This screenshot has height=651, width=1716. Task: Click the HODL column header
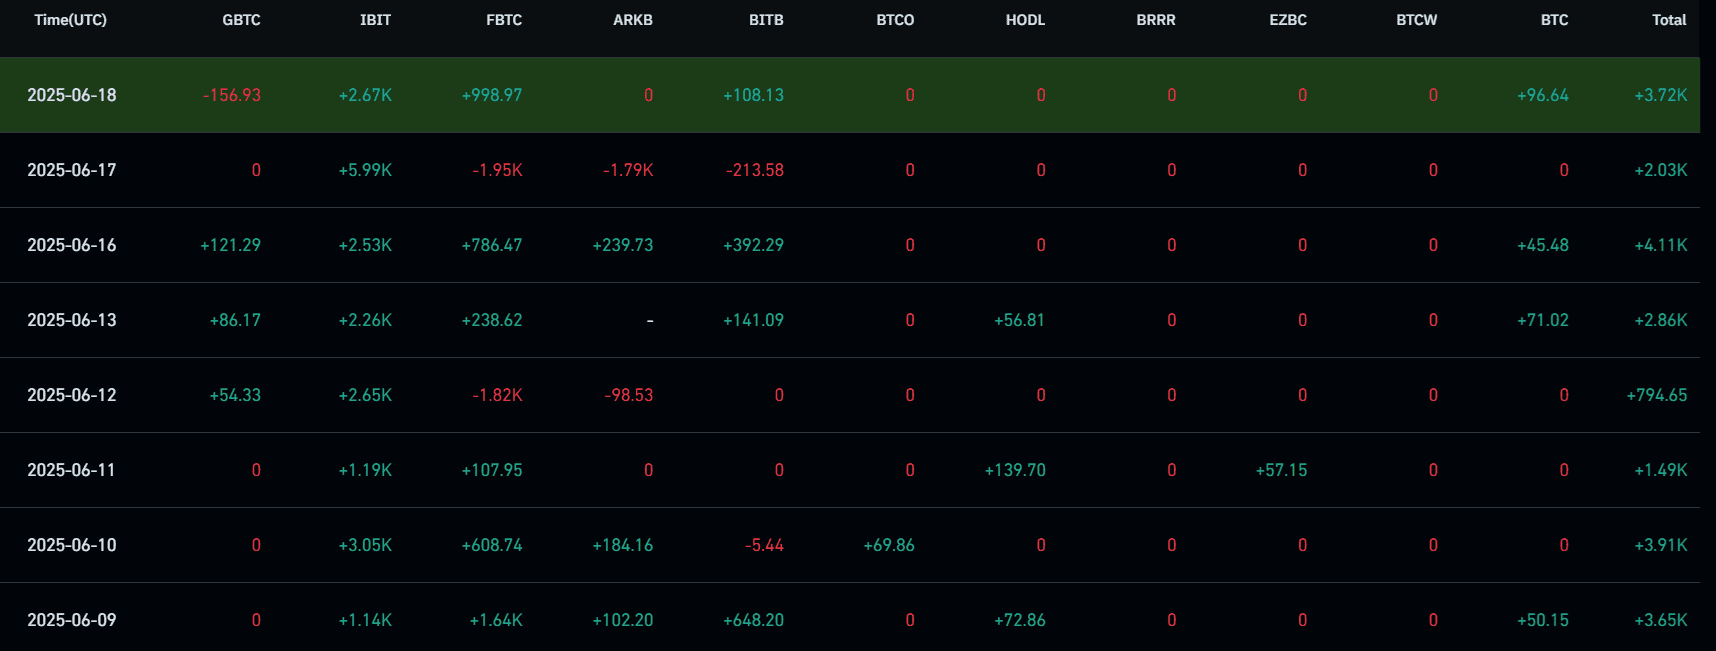[x=1025, y=20]
